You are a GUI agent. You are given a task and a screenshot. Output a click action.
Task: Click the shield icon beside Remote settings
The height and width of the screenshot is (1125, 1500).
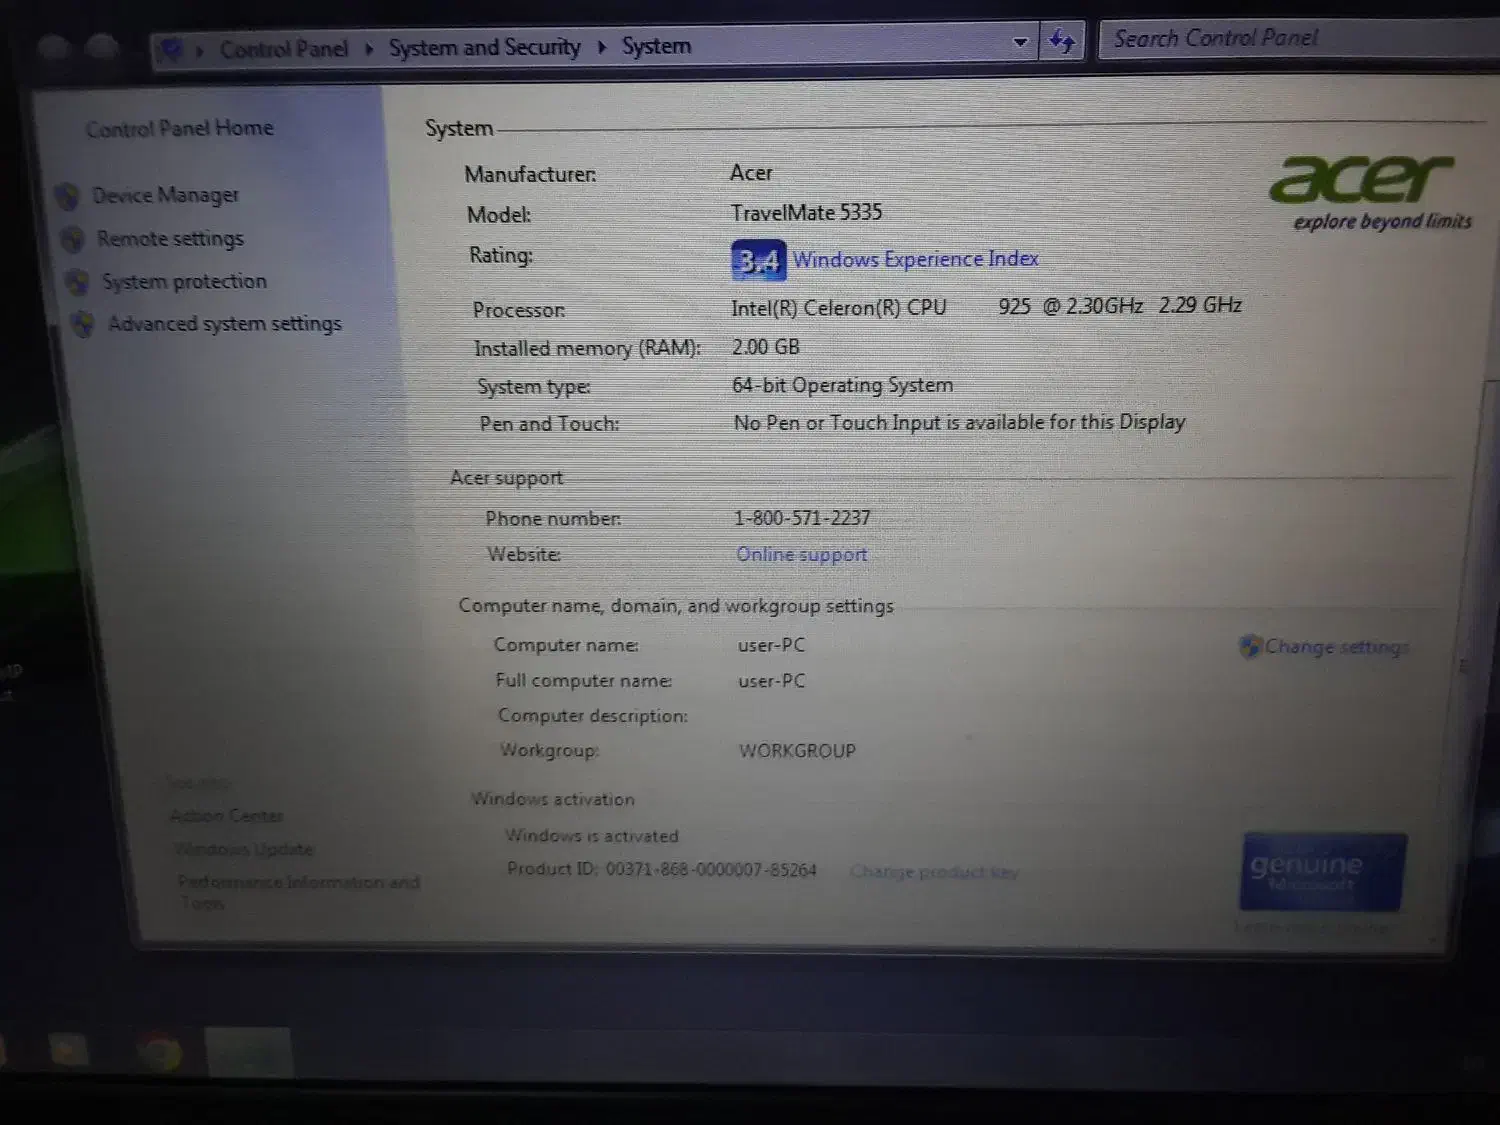[72, 239]
